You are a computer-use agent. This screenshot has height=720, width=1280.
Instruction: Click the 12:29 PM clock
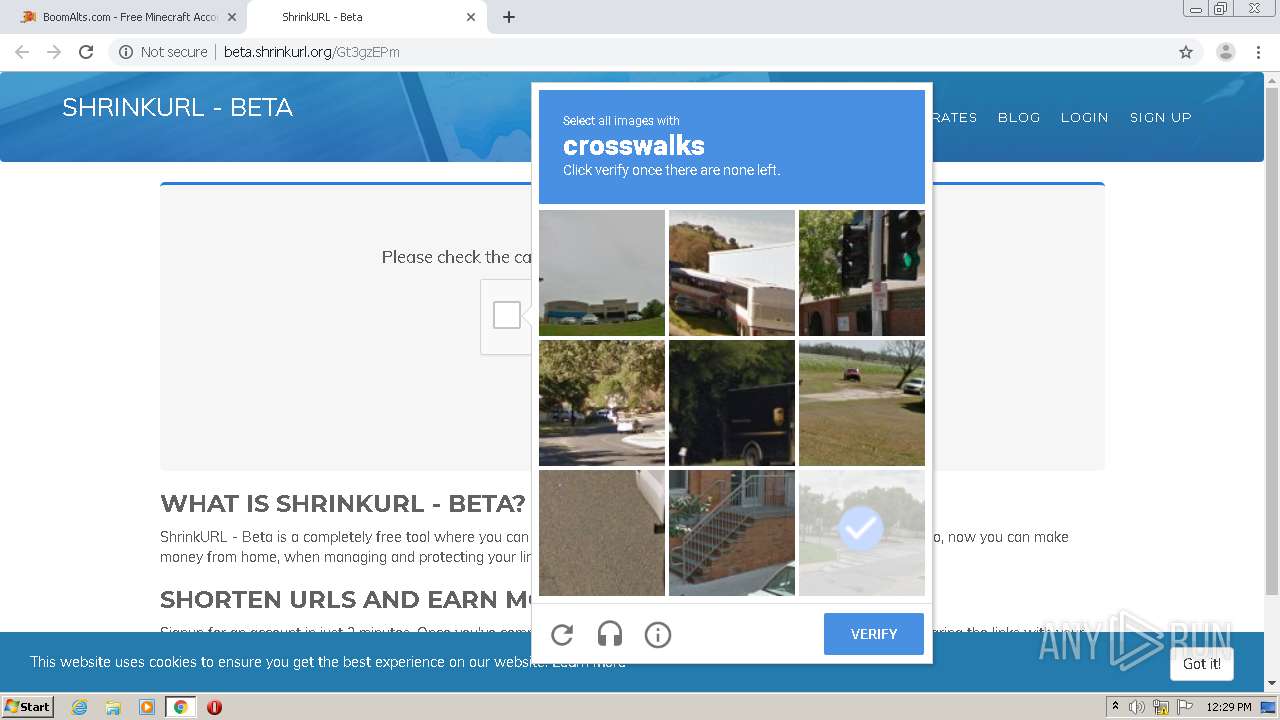click(x=1229, y=707)
